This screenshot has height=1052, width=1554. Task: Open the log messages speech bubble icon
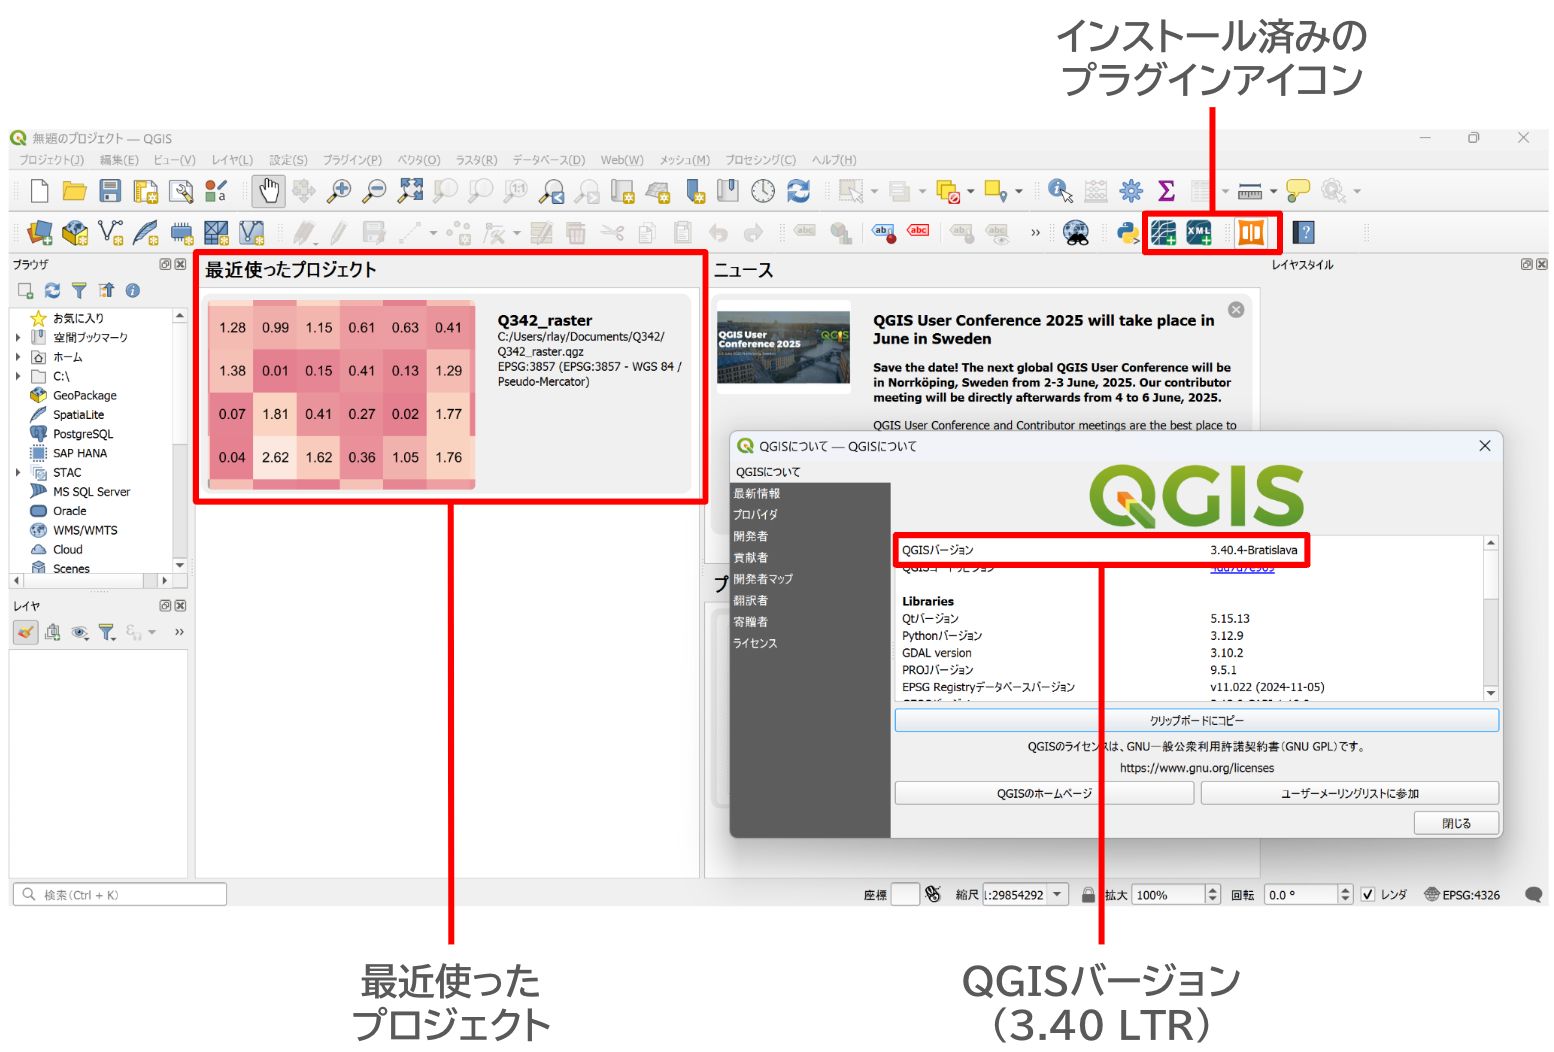pyautogui.click(x=1533, y=895)
